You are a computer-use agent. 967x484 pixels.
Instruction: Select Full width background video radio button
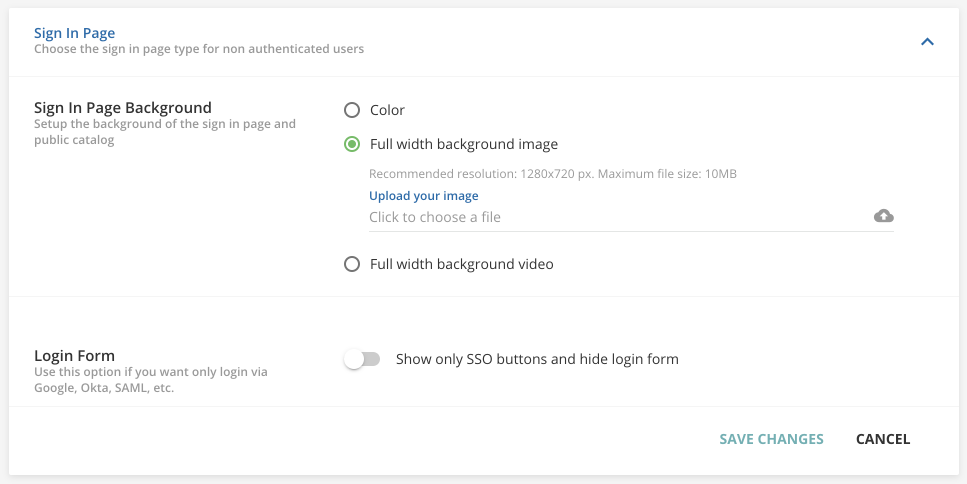click(x=352, y=264)
